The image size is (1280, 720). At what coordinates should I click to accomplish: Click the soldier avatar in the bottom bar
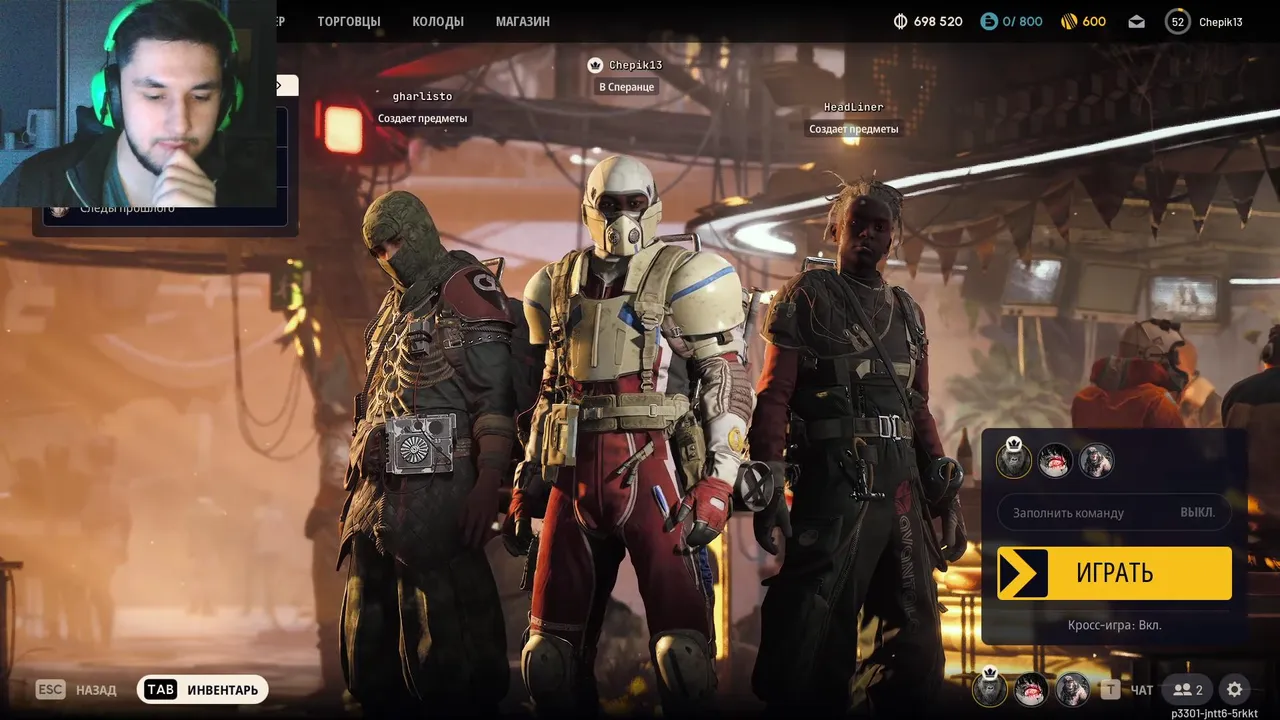click(1073, 689)
